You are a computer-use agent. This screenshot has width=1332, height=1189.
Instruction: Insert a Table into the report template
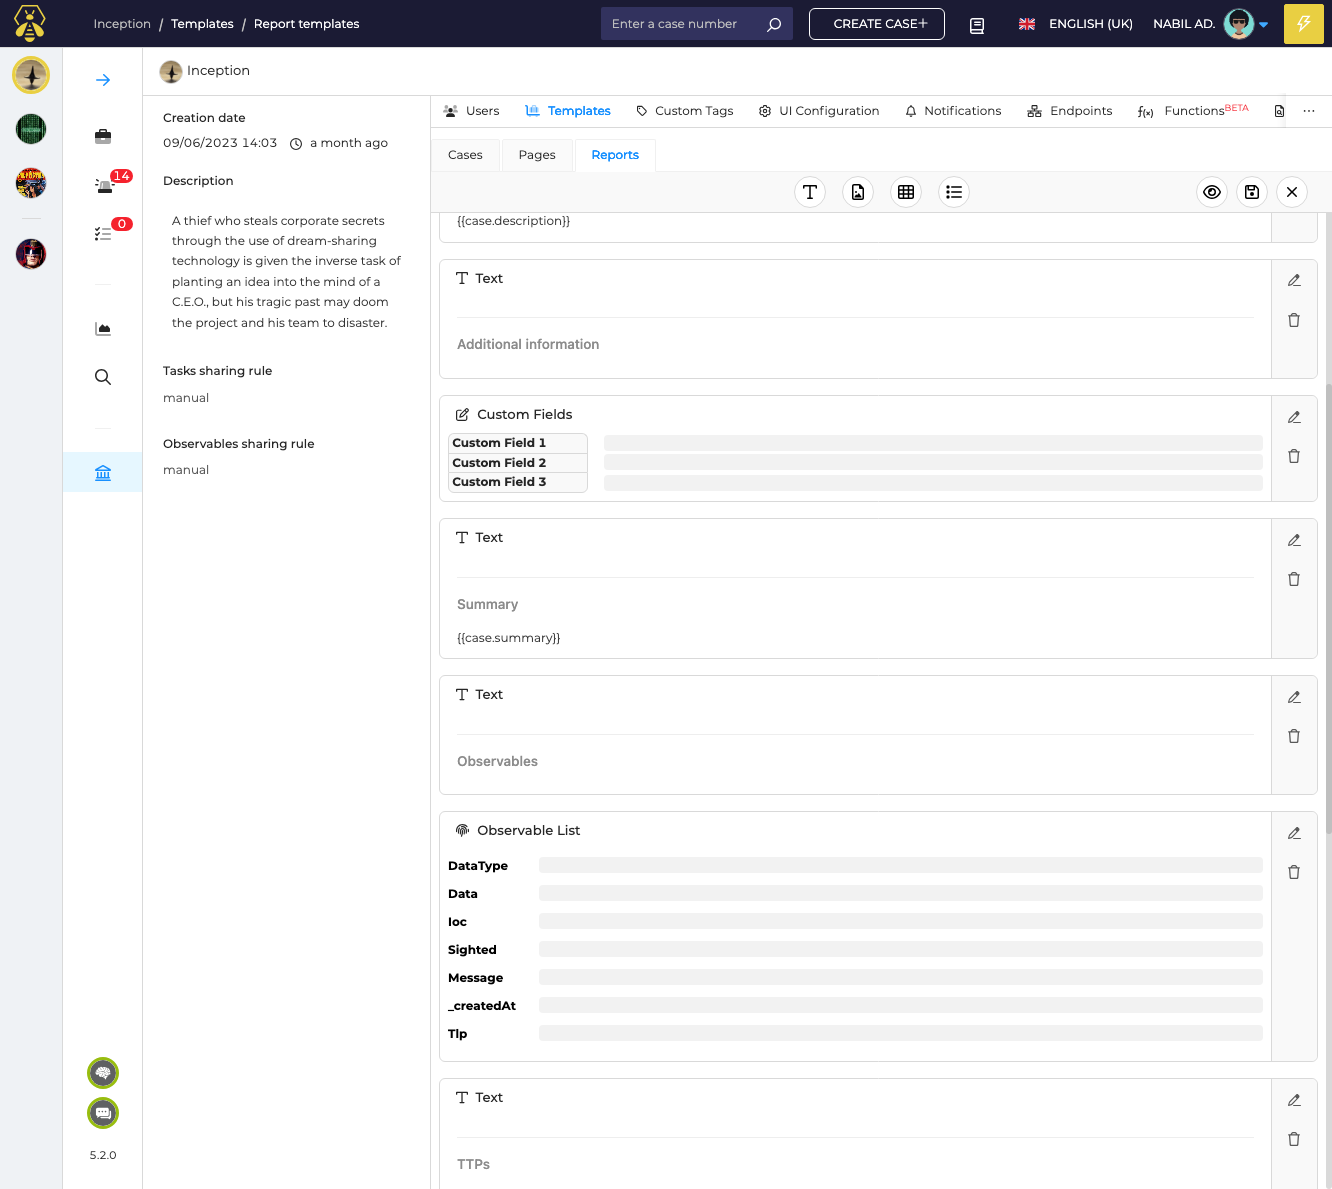[906, 191]
